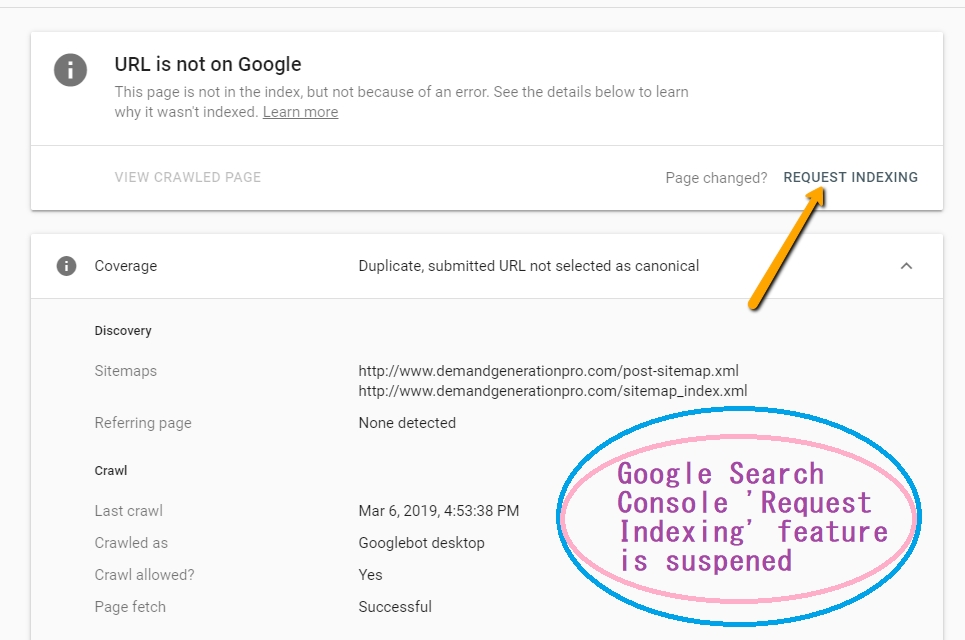Click the Last crawl date Mar 6, 2019
Image resolution: width=965 pixels, height=640 pixels.
(439, 511)
